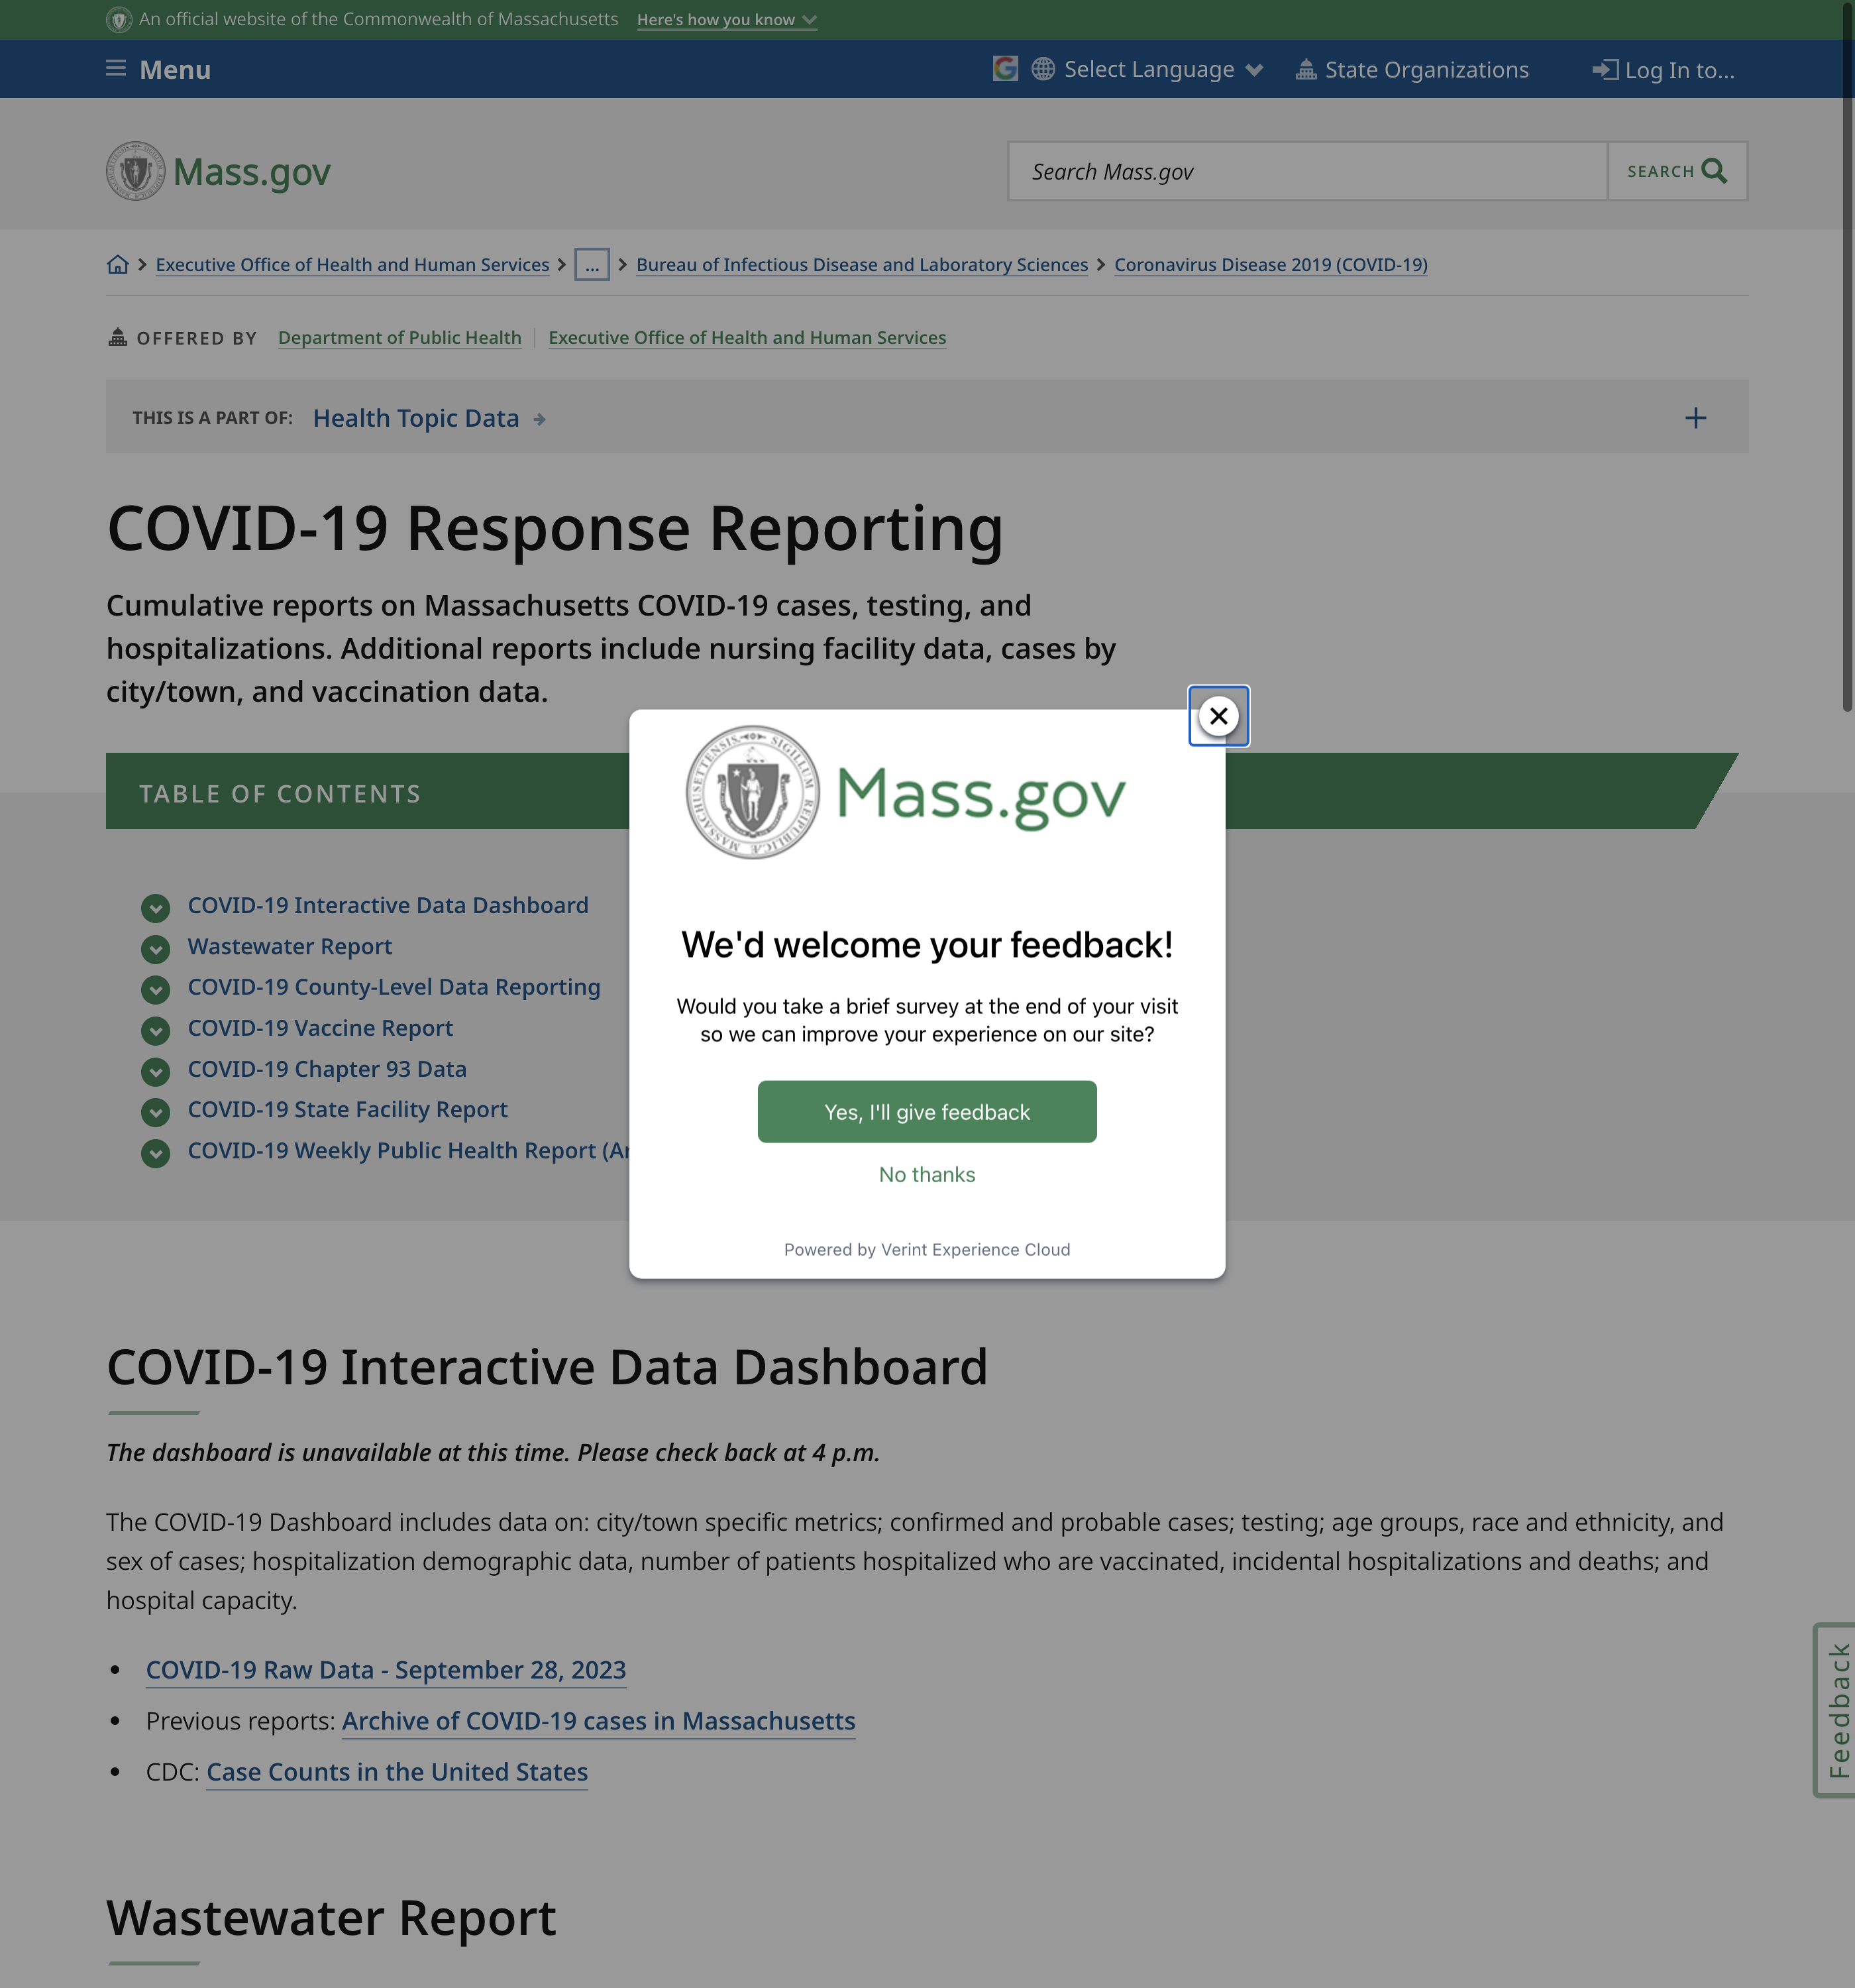This screenshot has width=1855, height=1988.
Task: Close the feedback survey popup
Action: [x=1218, y=716]
